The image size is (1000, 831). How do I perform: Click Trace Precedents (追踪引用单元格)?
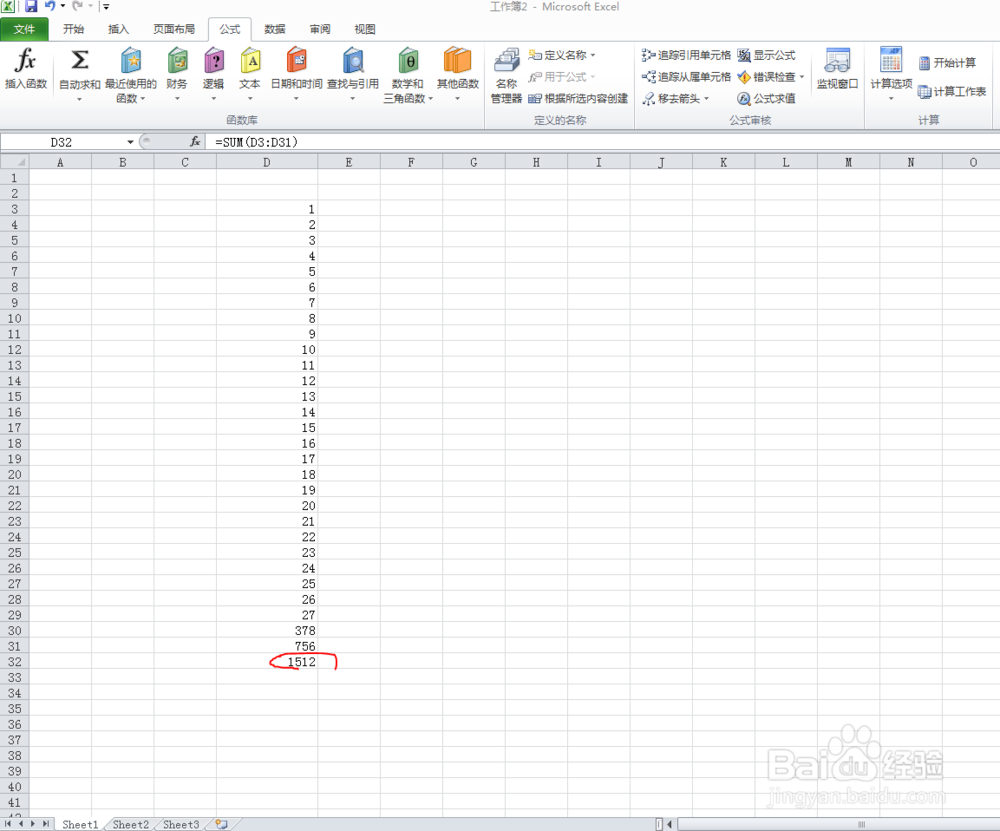[686, 55]
